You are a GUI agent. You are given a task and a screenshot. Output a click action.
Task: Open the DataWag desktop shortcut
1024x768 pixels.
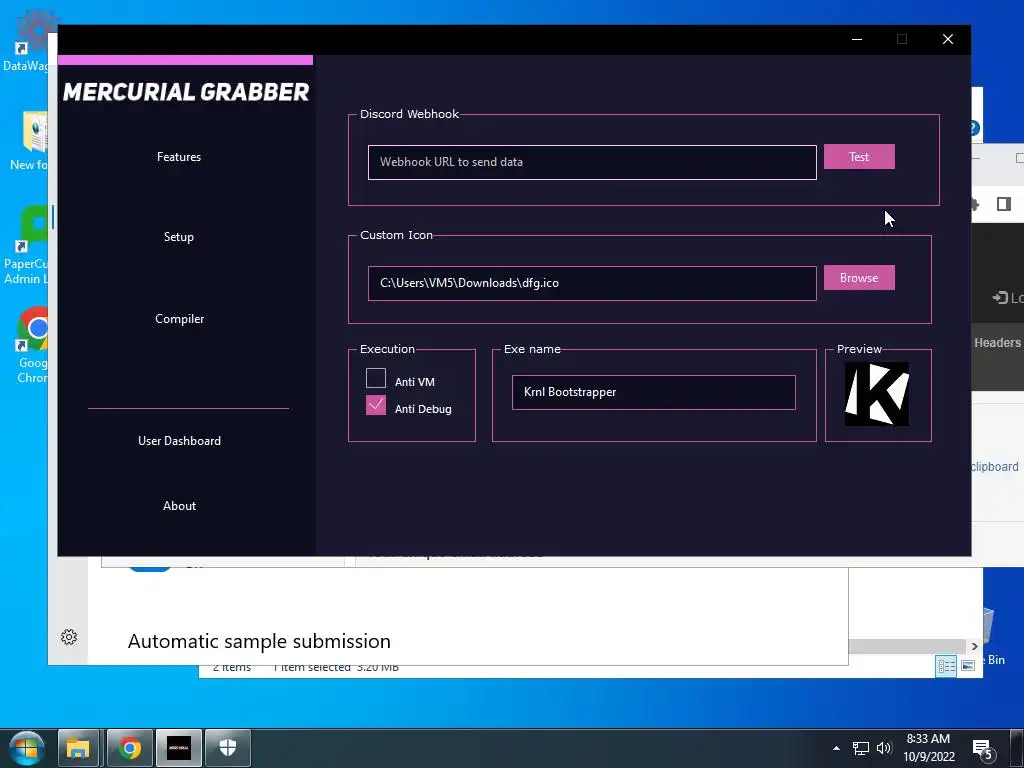coord(26,42)
